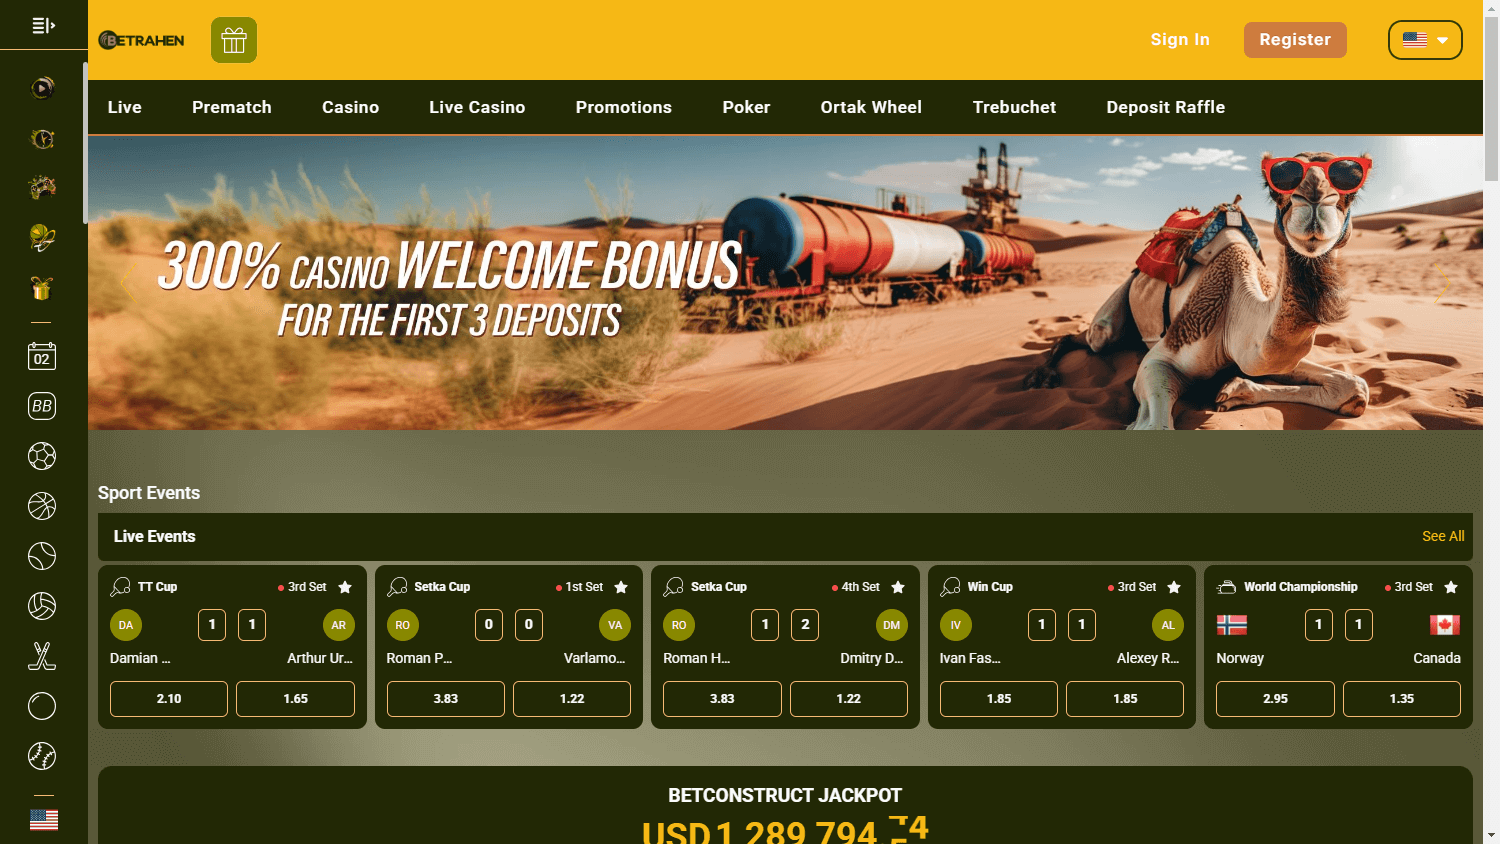Open the language selector with the US flag
The image size is (1500, 844).
1425,39
